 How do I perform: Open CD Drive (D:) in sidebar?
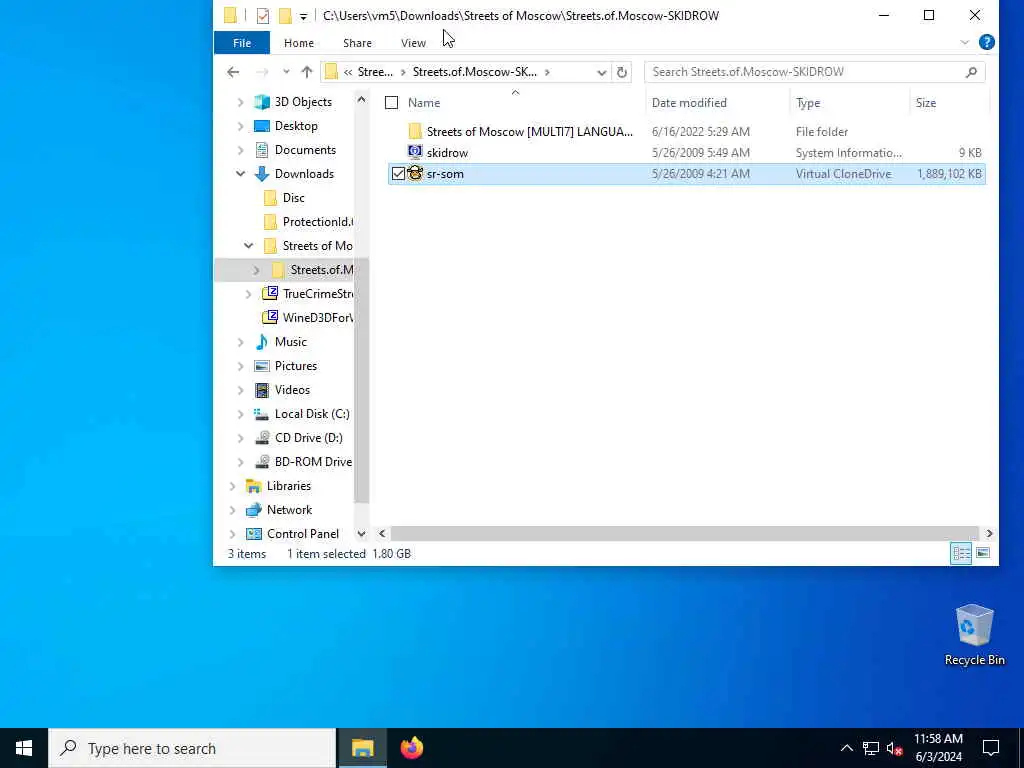click(x=308, y=438)
